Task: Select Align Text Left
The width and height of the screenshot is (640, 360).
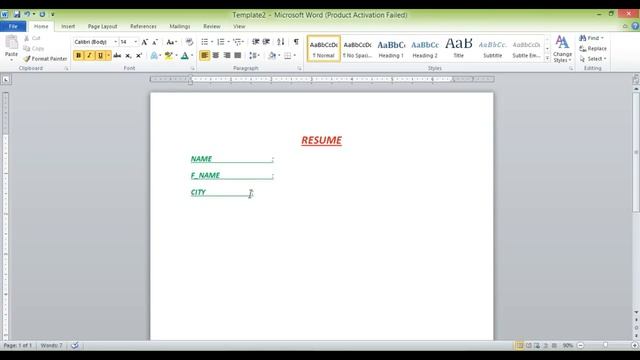Action: click(x=204, y=56)
